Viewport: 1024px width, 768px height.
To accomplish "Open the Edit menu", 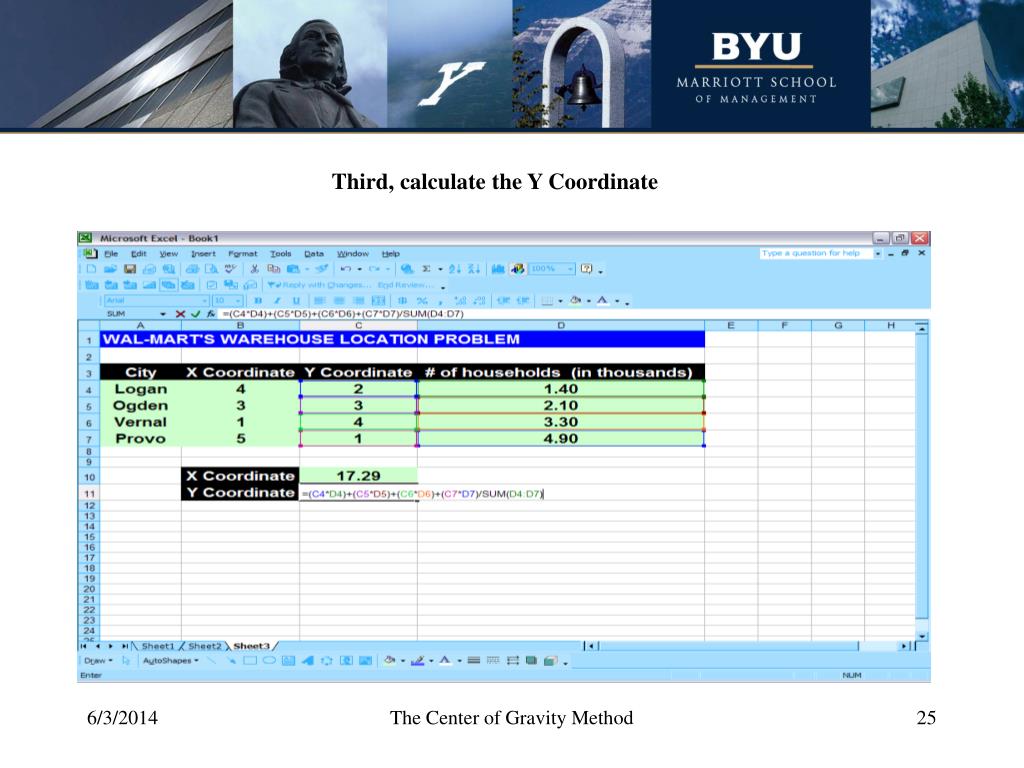I will 138,254.
